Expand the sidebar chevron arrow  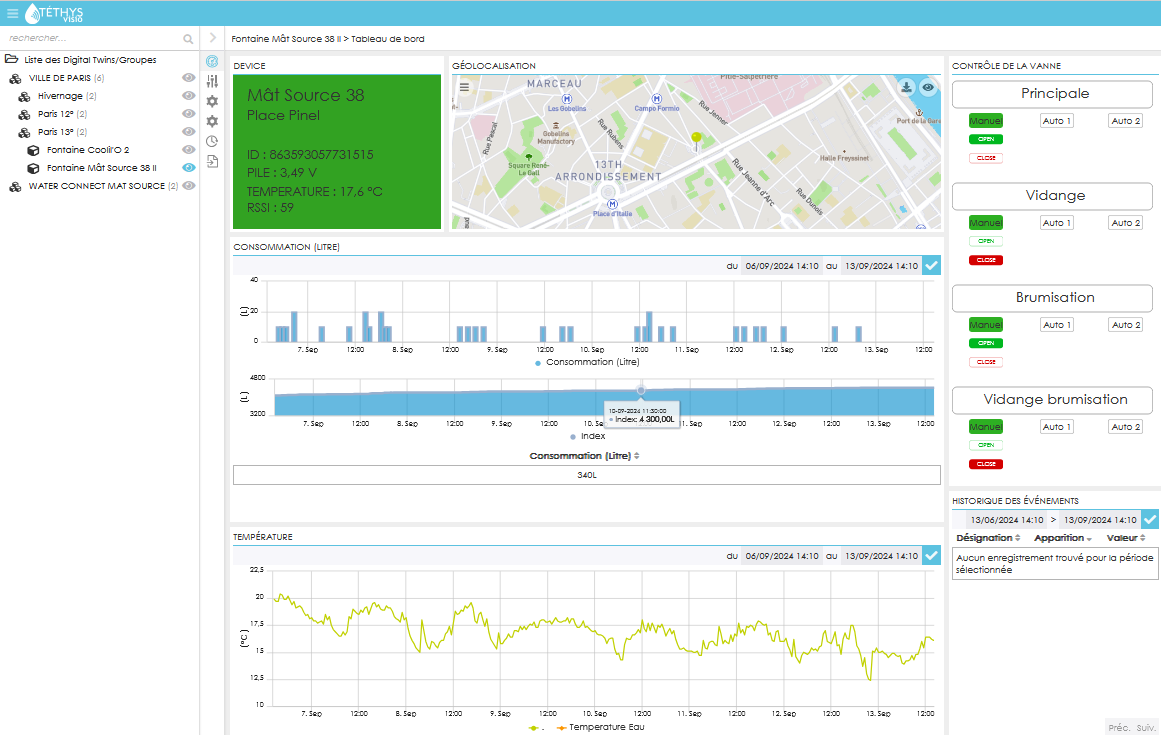pyautogui.click(x=213, y=38)
